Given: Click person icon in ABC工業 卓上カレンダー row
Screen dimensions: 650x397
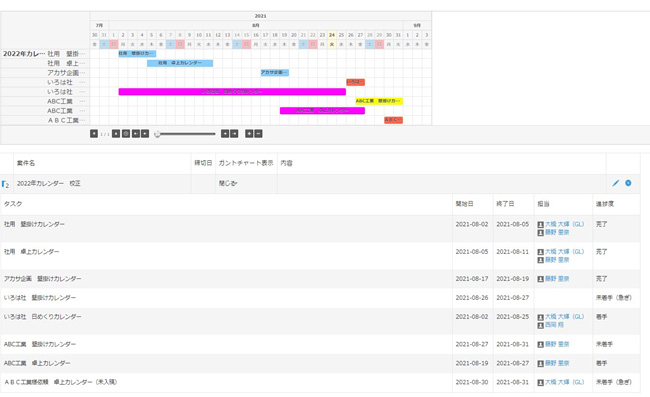Looking at the screenshot, I should [541, 363].
